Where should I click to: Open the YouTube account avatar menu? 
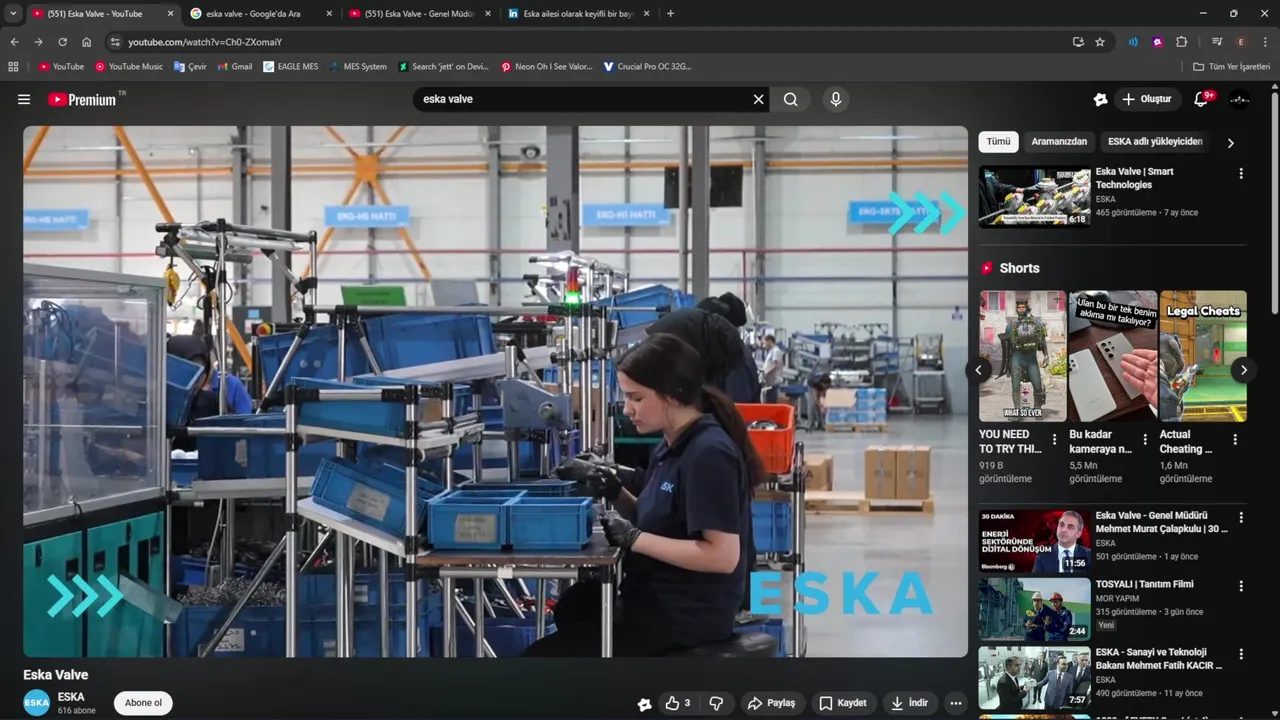(1240, 99)
